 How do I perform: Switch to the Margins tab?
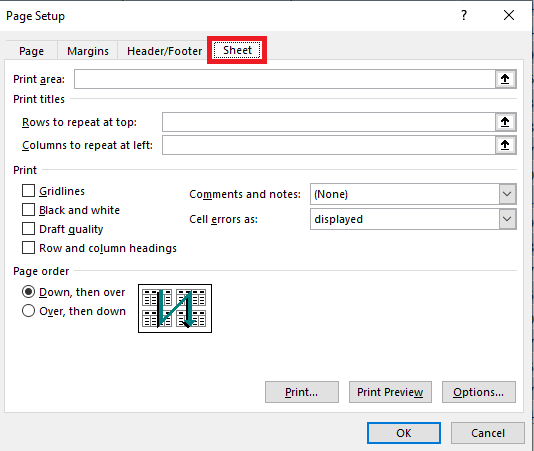(x=88, y=51)
